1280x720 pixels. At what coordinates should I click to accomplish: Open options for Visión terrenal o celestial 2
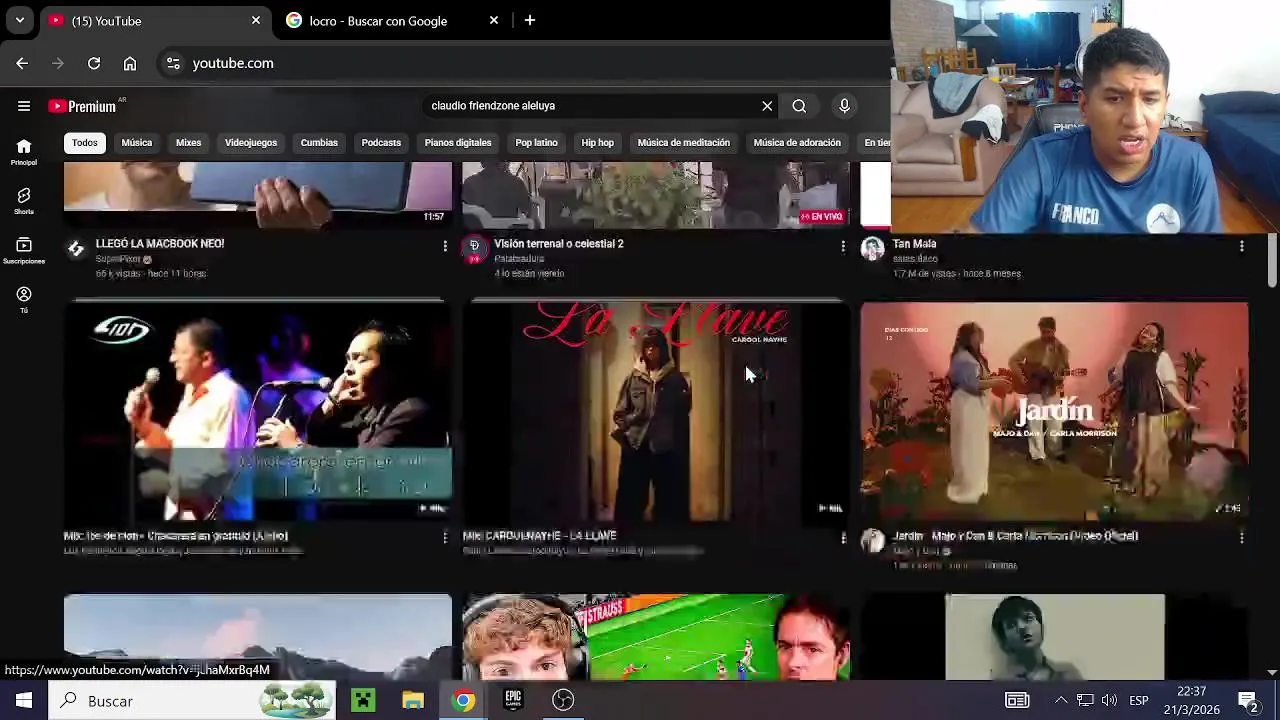point(843,245)
